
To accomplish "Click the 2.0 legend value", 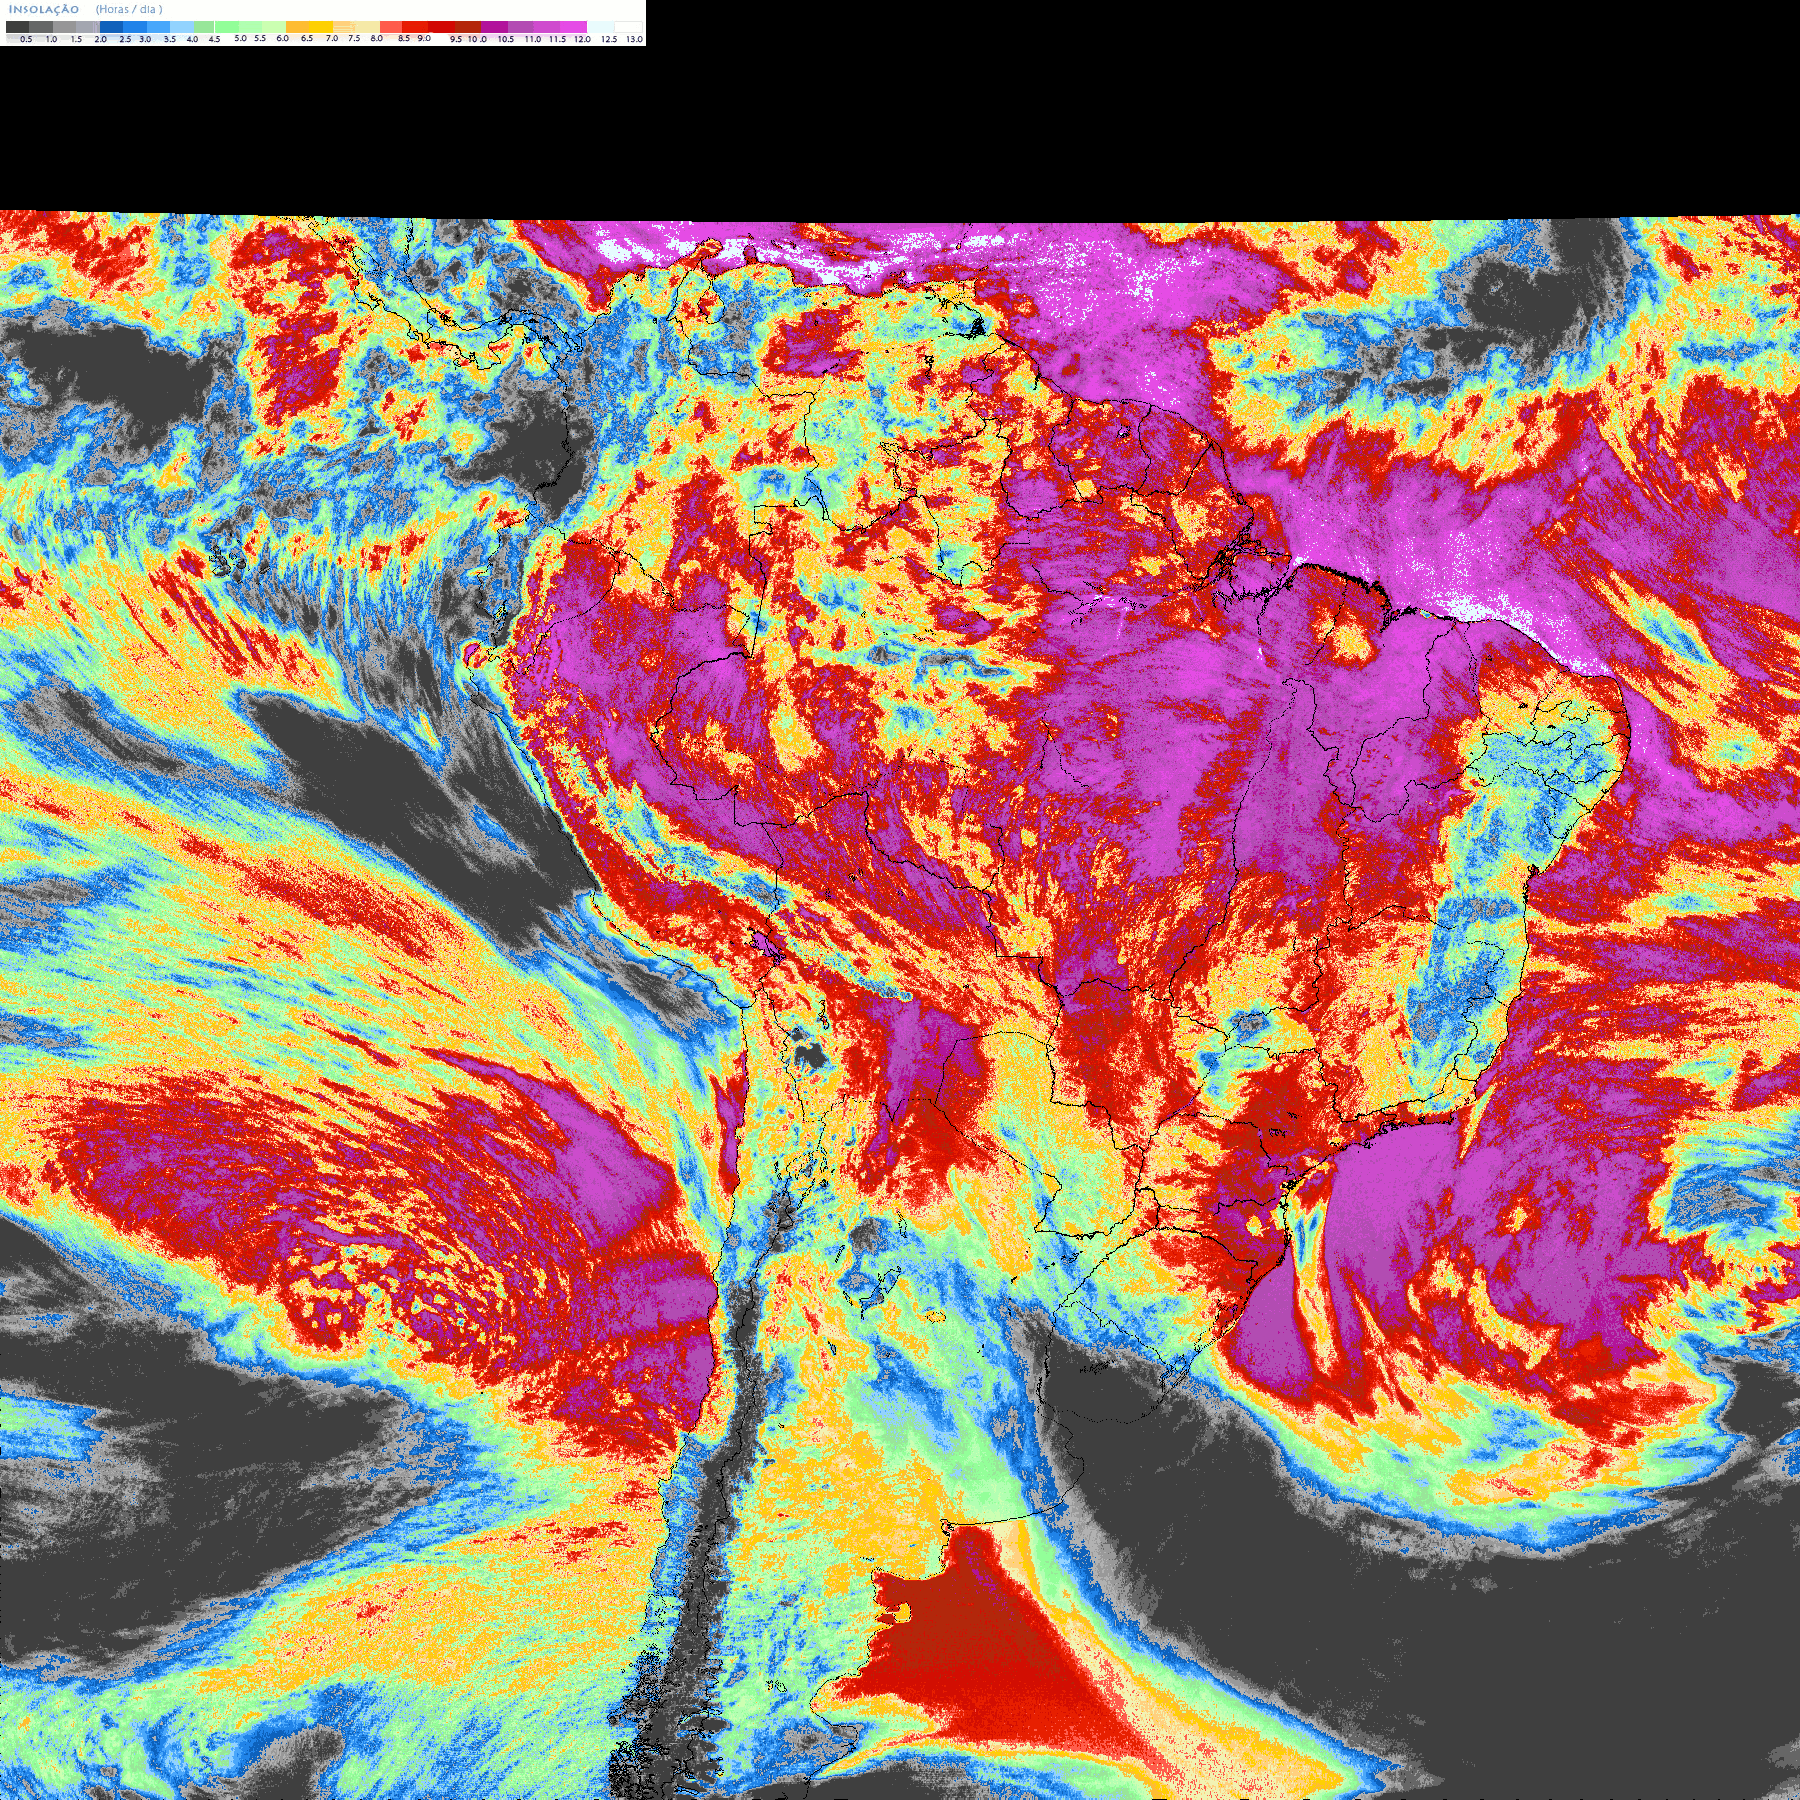I will click(101, 39).
